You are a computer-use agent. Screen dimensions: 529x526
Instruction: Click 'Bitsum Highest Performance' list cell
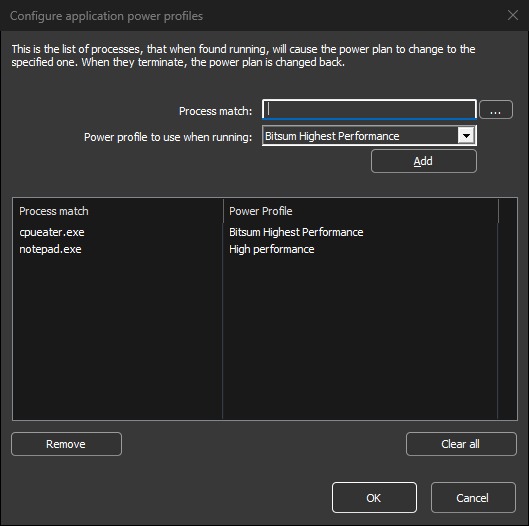click(296, 232)
